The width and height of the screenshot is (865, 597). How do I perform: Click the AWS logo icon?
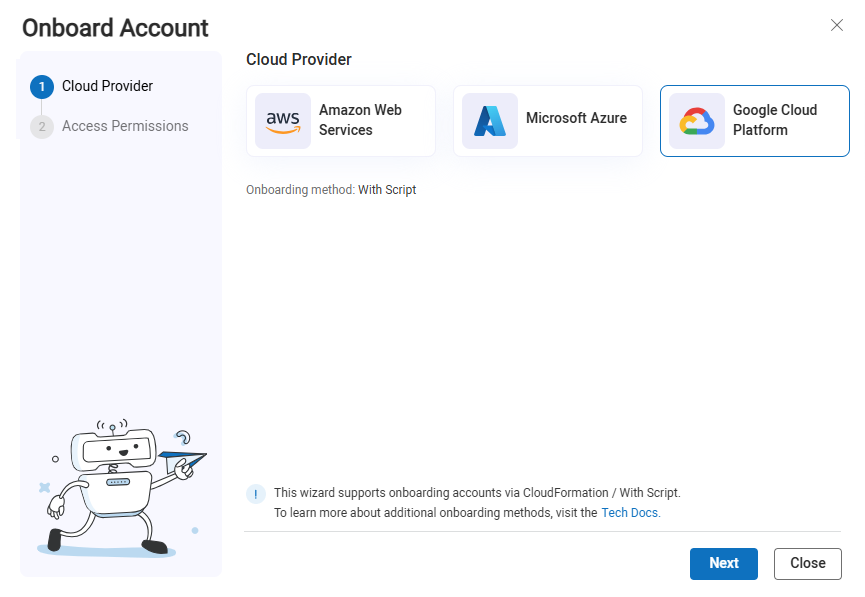283,121
